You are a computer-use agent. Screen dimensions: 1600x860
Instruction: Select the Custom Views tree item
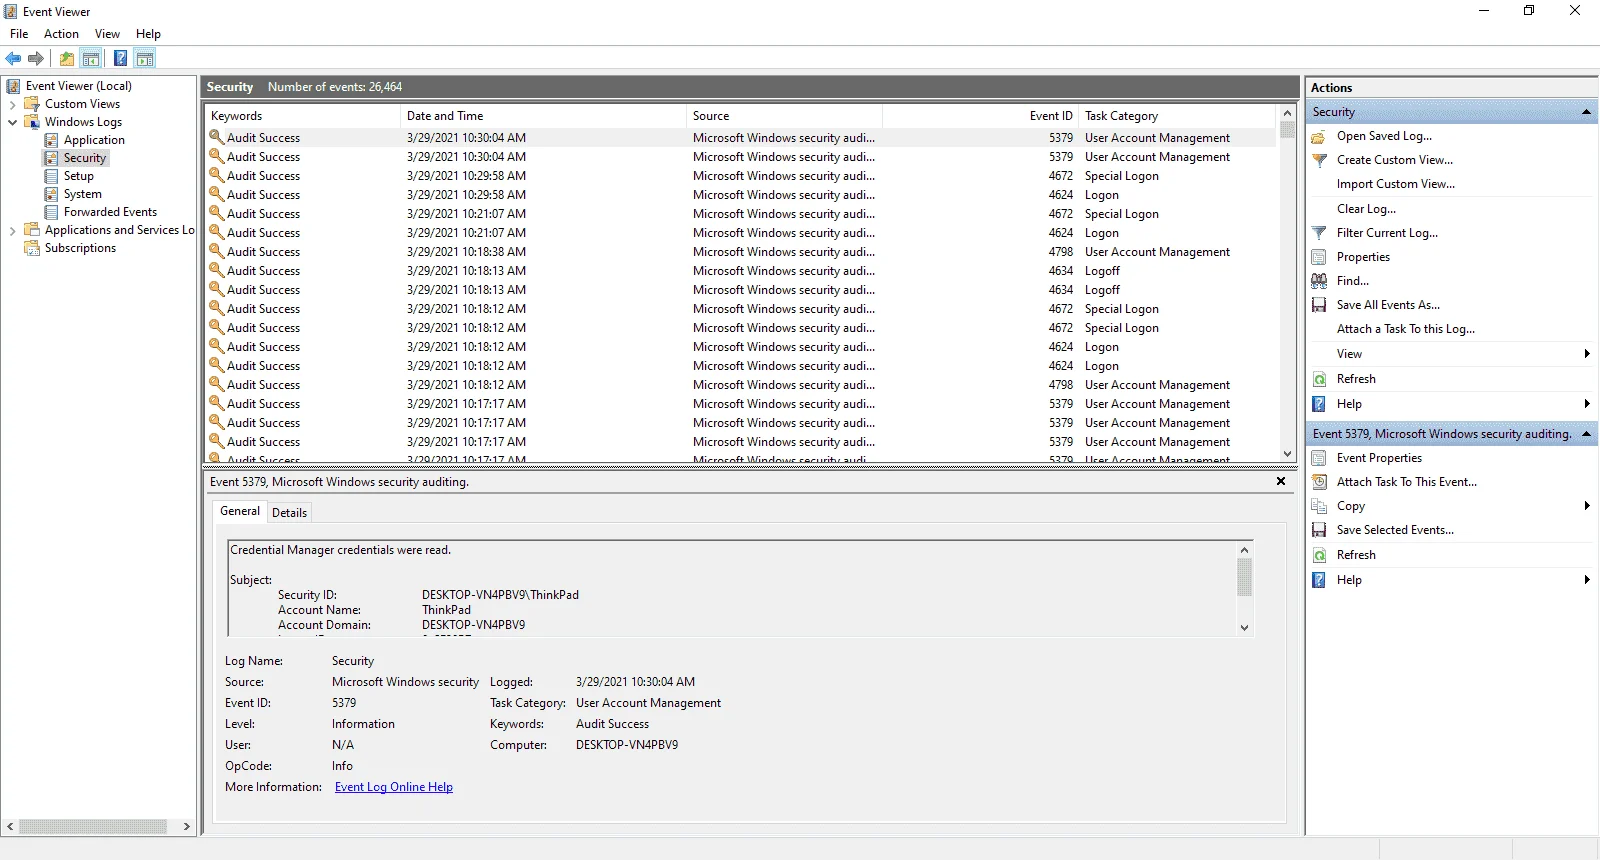coord(82,104)
